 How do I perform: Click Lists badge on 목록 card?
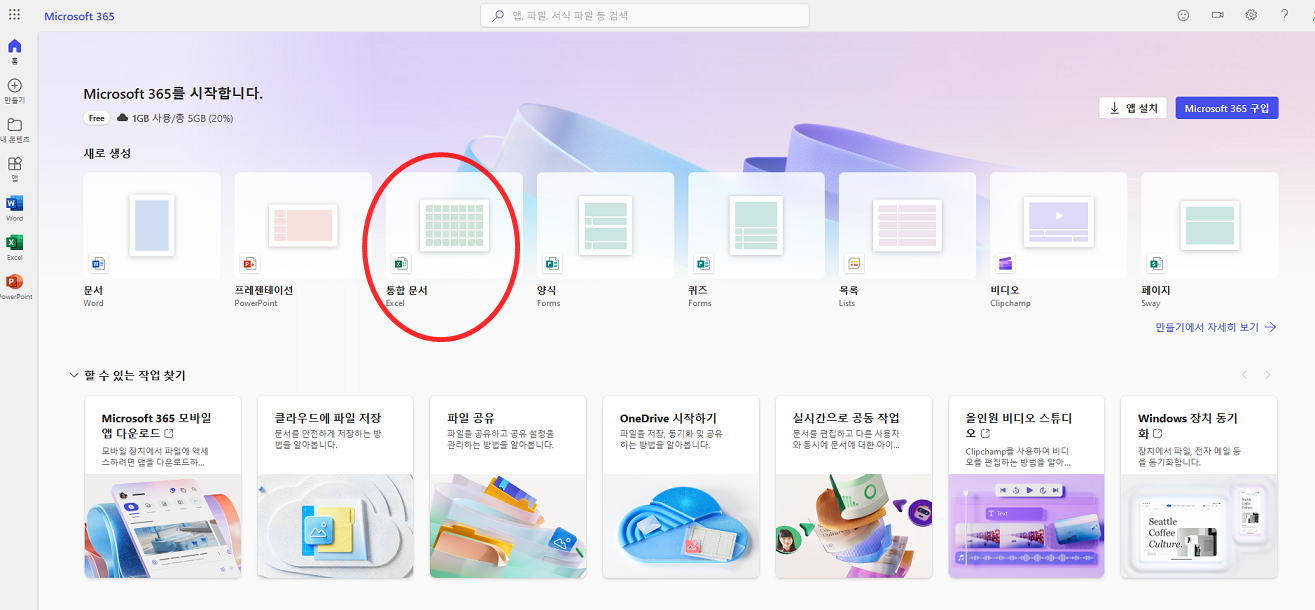tap(854, 264)
